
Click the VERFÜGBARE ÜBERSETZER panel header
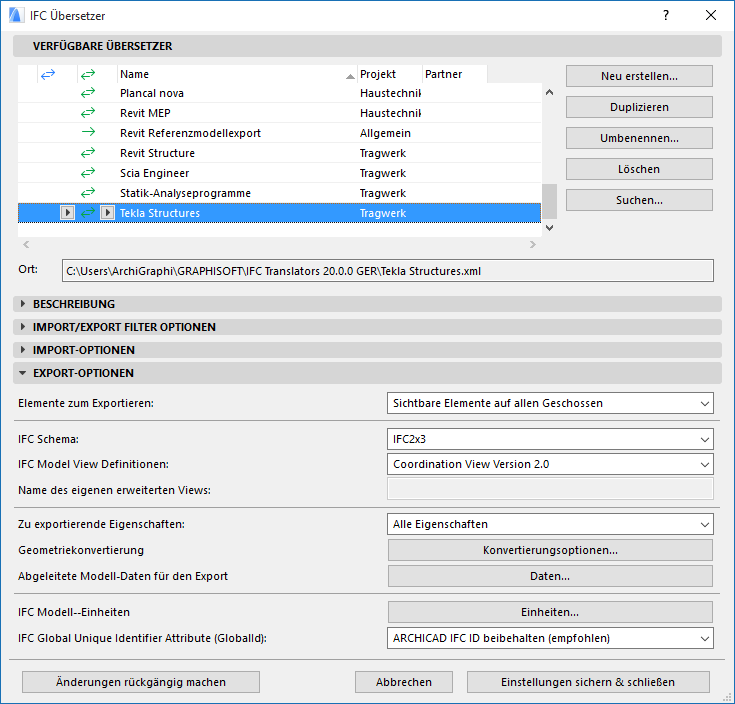tap(368, 46)
